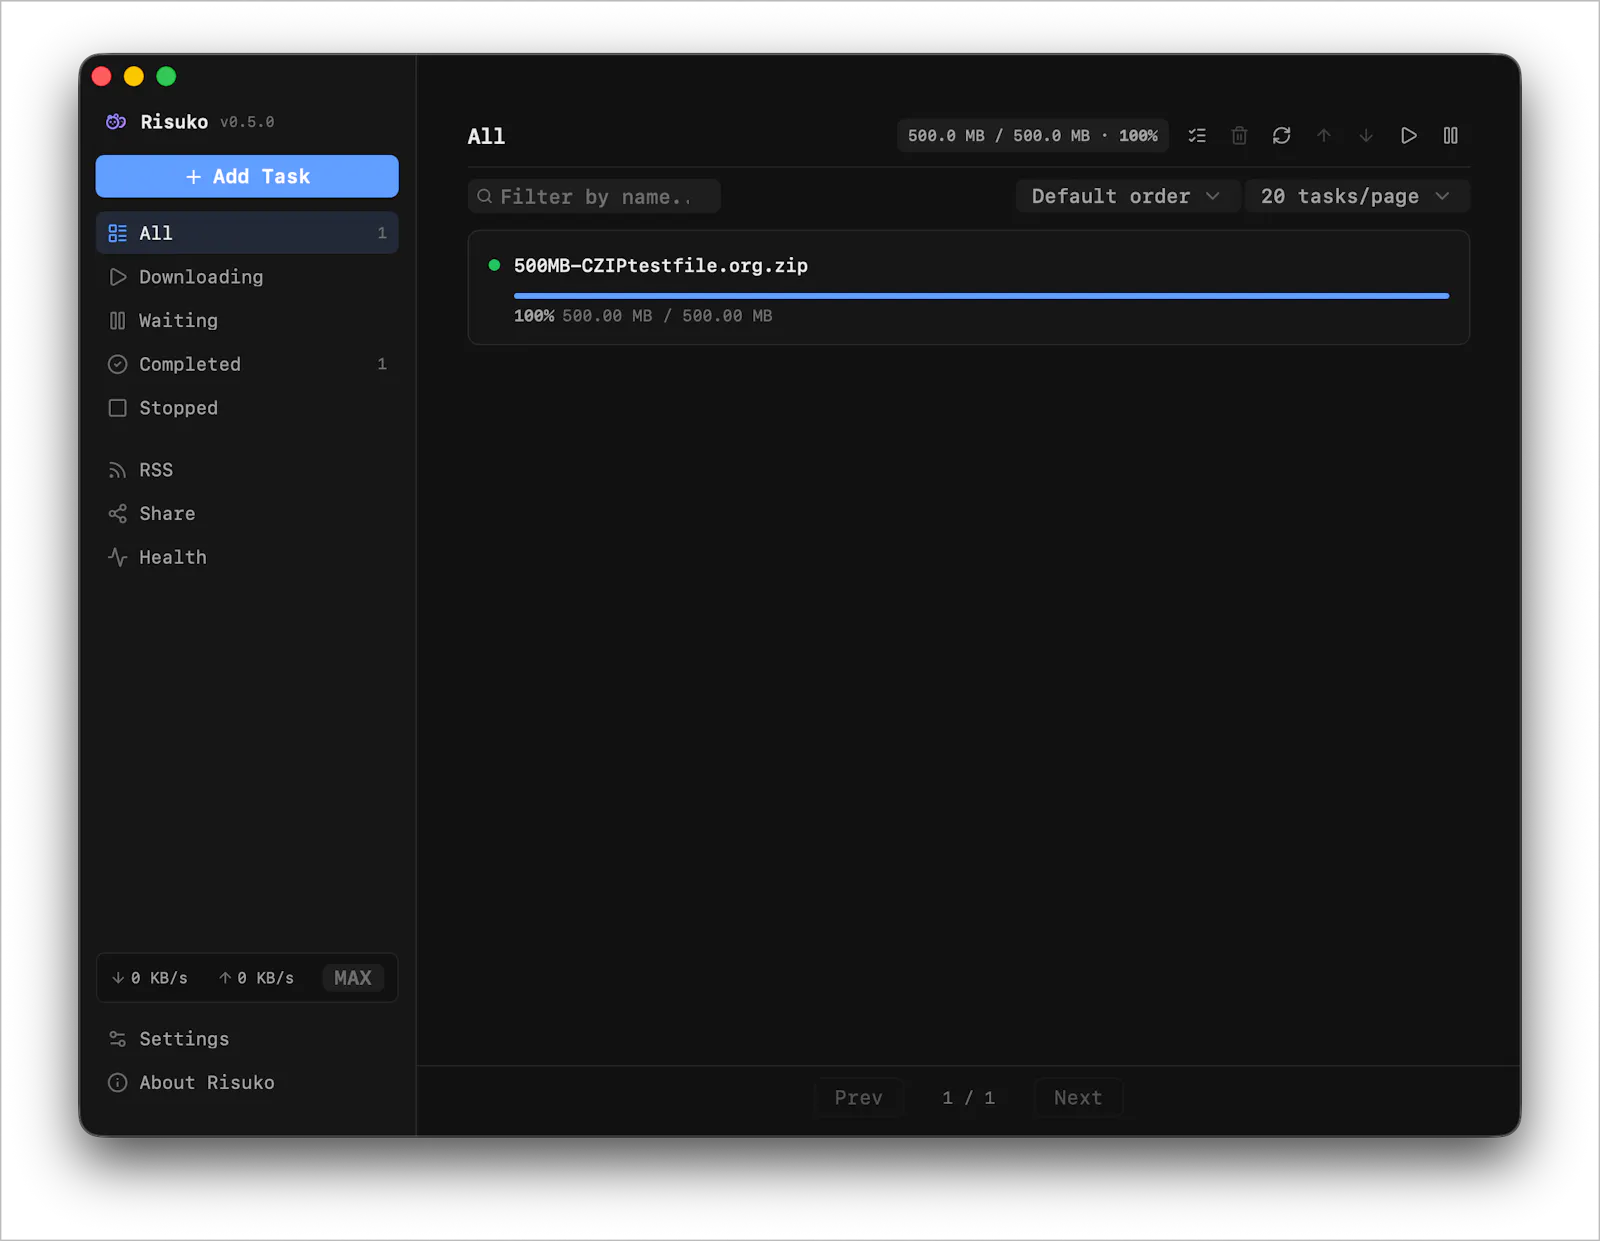Click the move down arrow icon

click(1366, 135)
